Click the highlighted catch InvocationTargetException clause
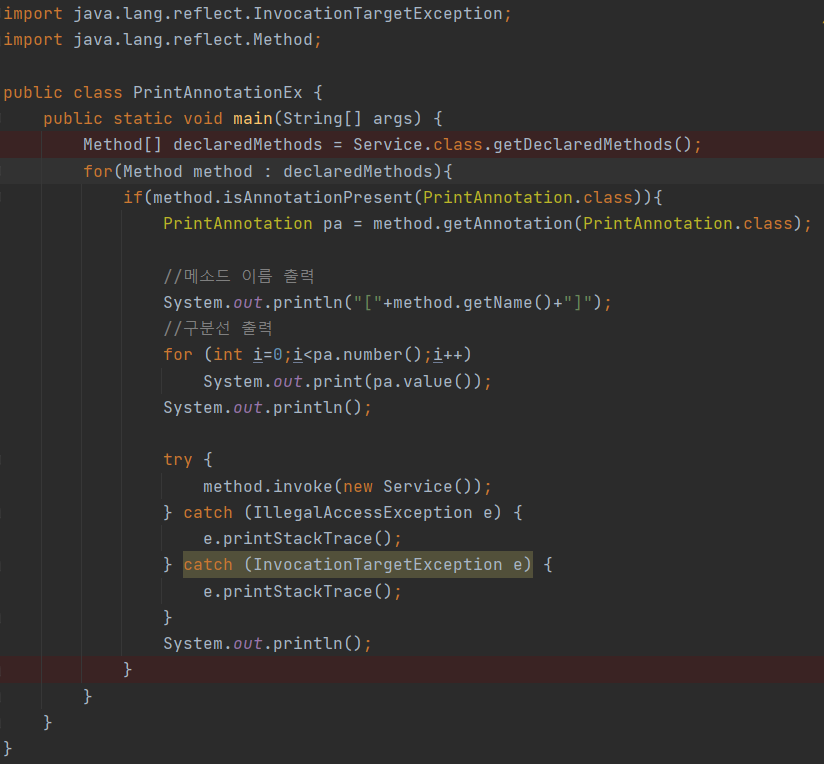Image resolution: width=824 pixels, height=764 pixels. pos(357,565)
